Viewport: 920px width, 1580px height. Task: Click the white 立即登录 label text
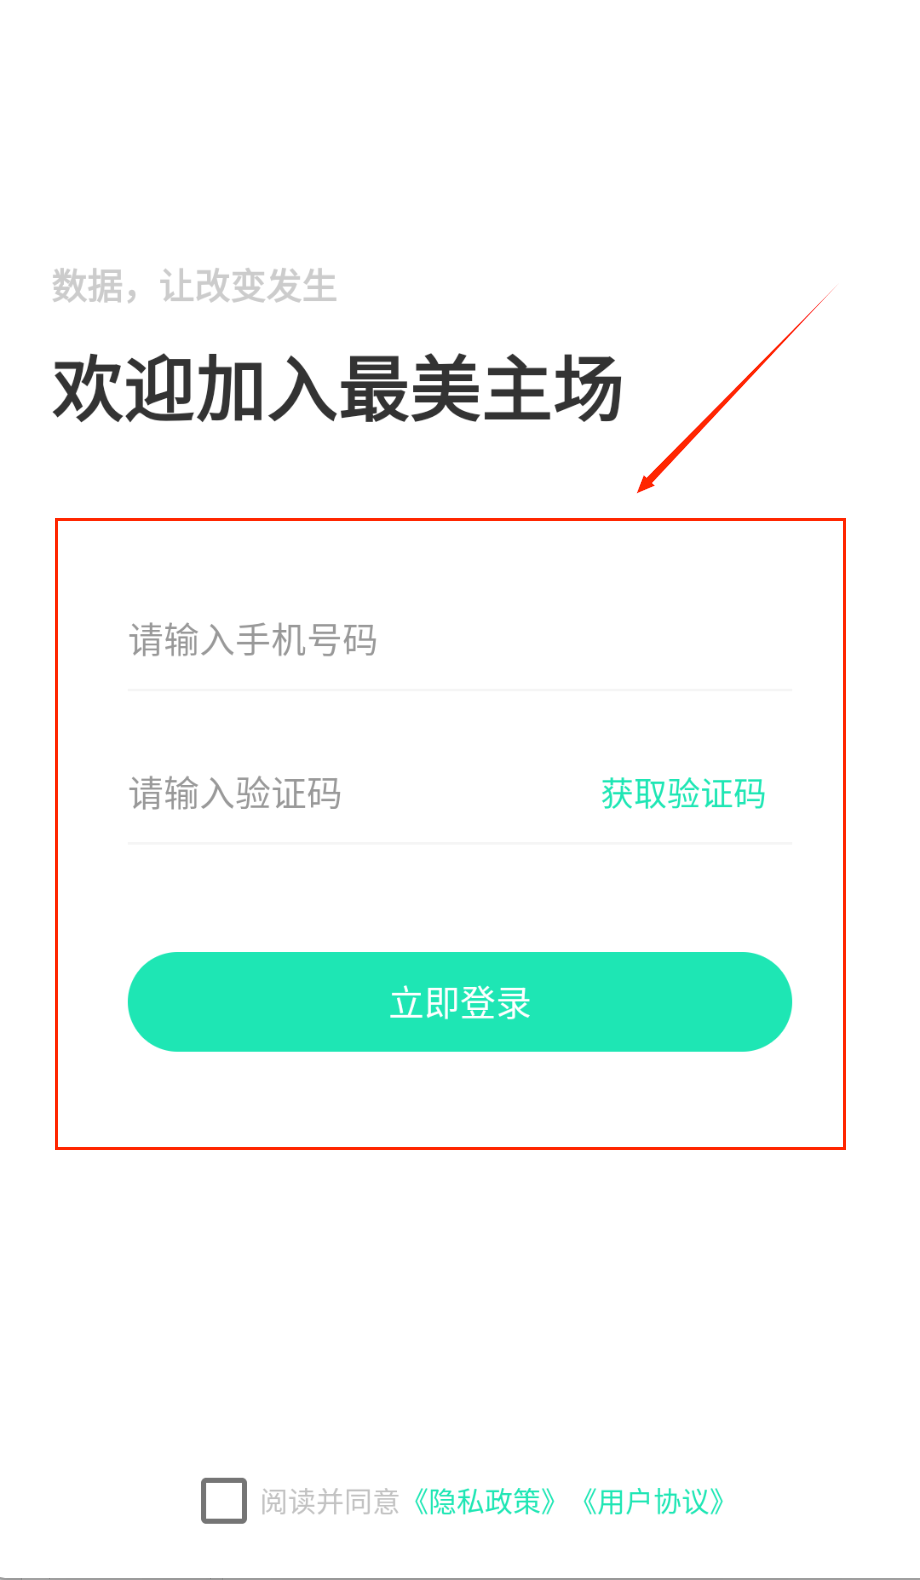tap(460, 1002)
